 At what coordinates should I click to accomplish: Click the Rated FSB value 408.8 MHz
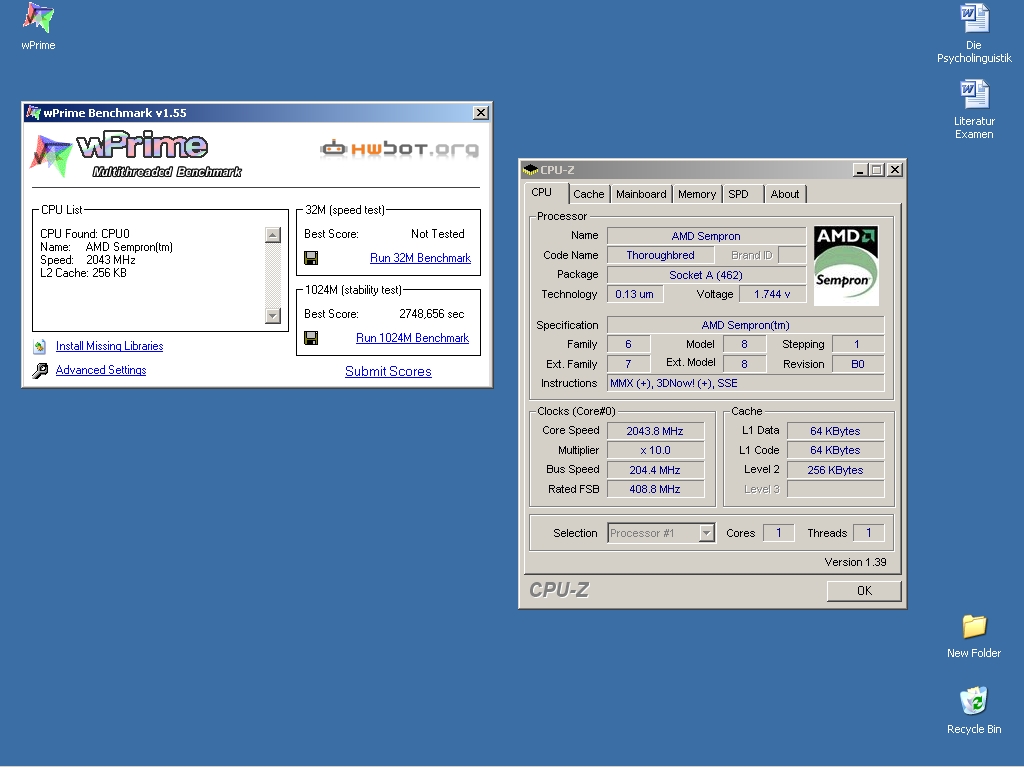click(655, 488)
